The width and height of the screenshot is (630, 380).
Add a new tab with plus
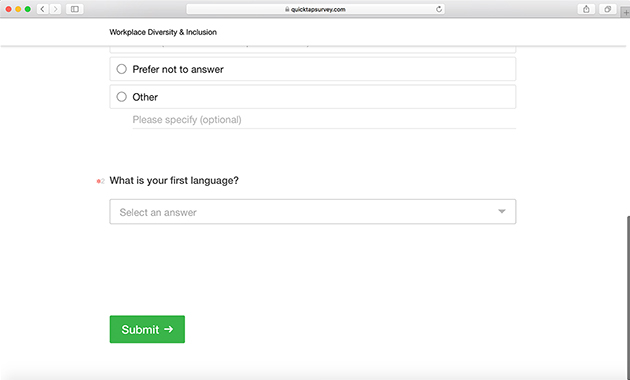[626, 12]
